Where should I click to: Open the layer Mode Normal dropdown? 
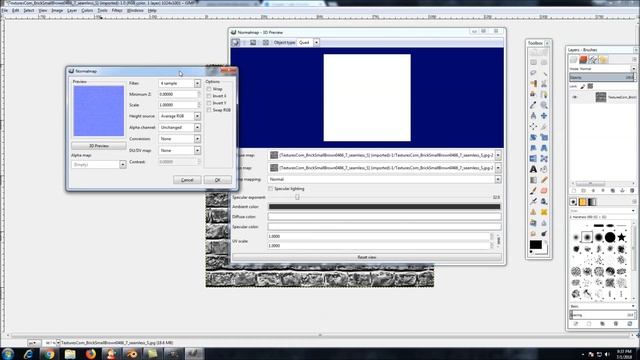[602, 69]
